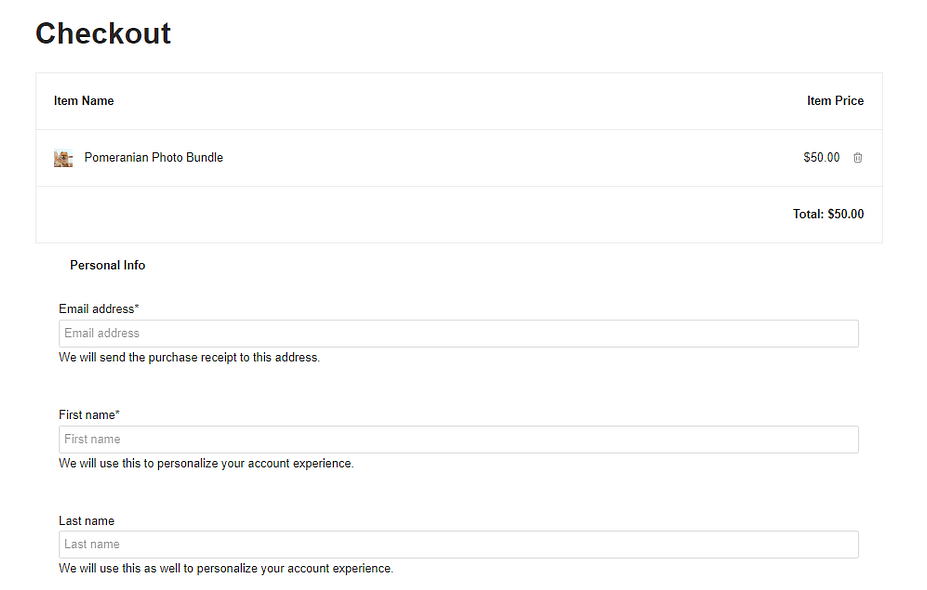This screenshot has height=590, width=927.
Task: Click the First name field label
Action: [x=89, y=414]
